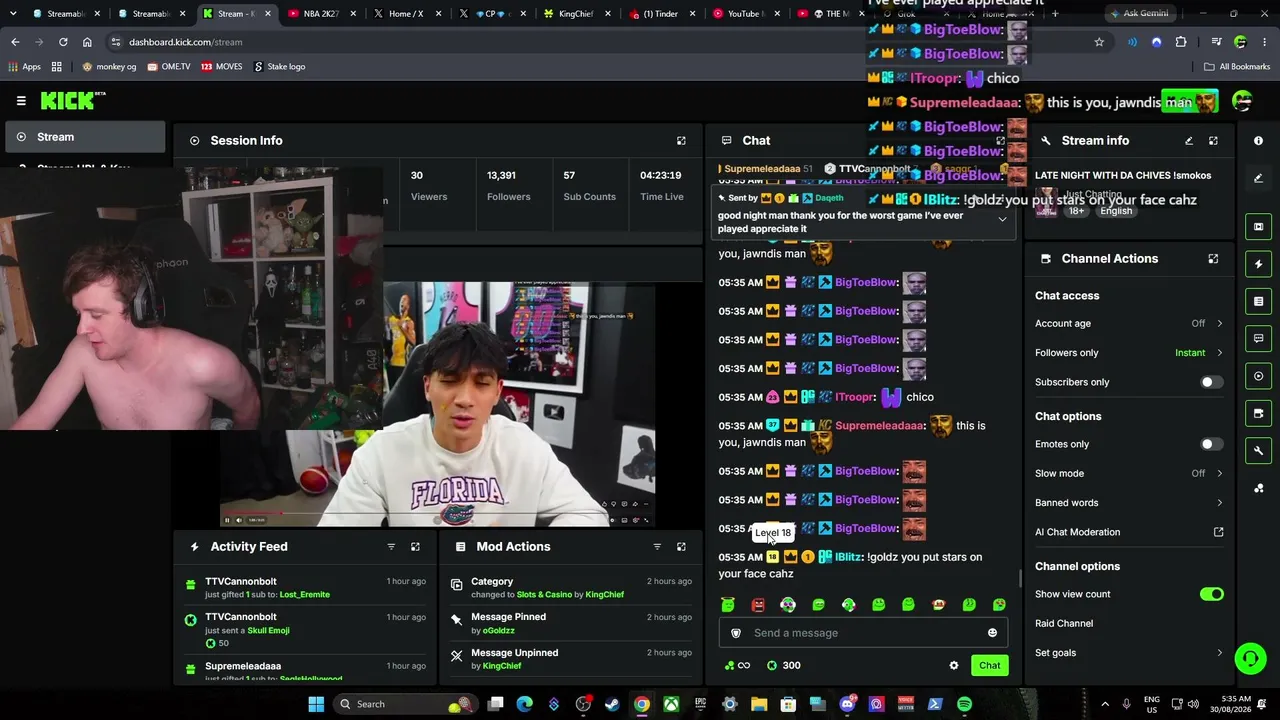
Task: Toggle the play-circle widget icon in right sidebar
Action: (1258, 376)
